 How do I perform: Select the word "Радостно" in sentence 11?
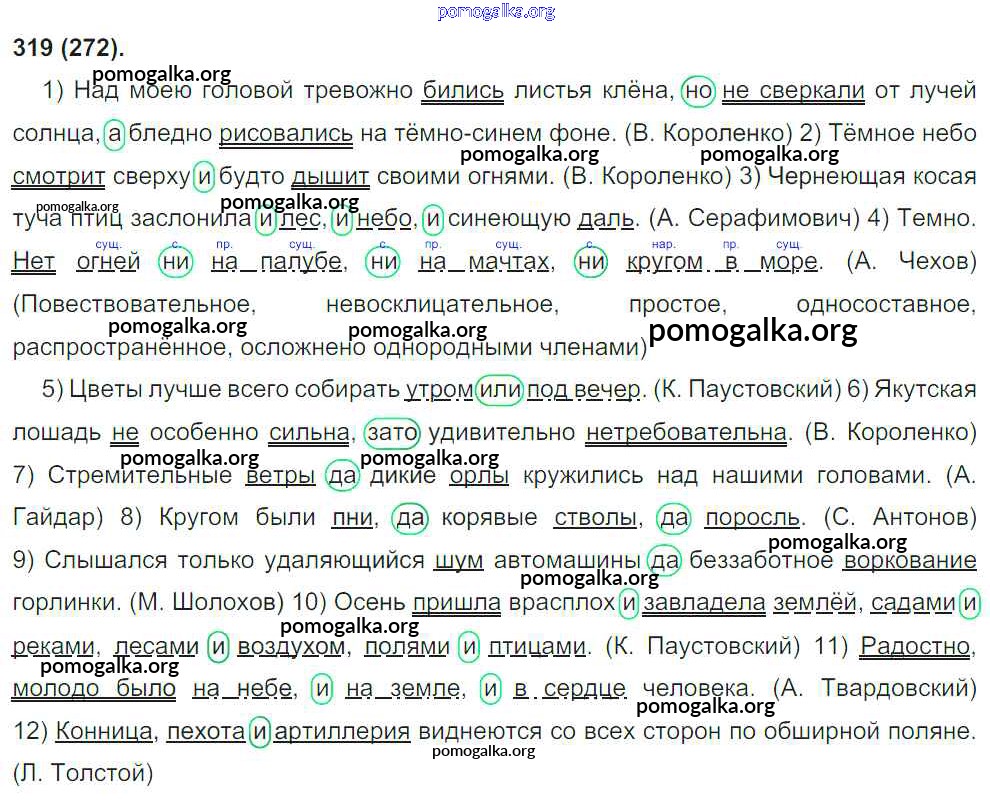(915, 646)
